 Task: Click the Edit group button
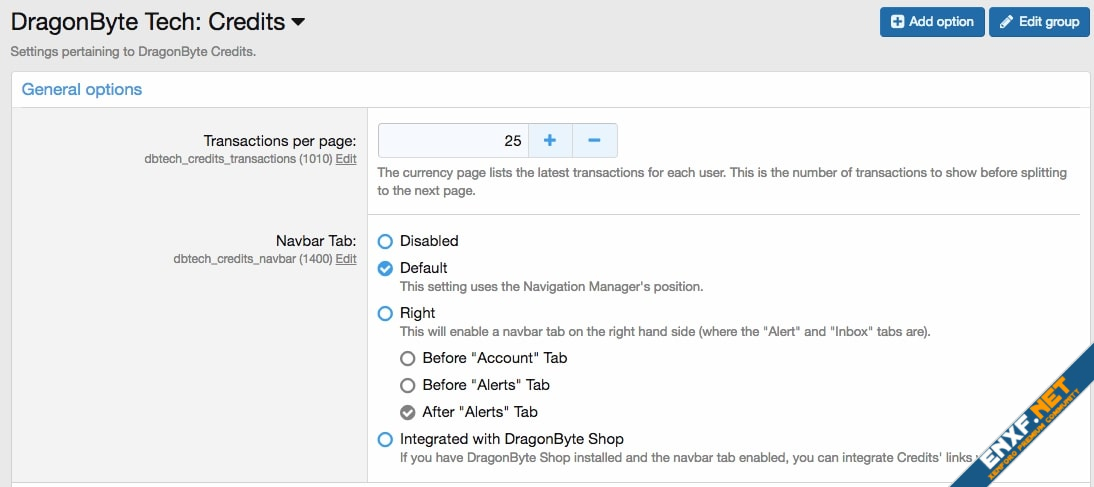click(x=1039, y=22)
